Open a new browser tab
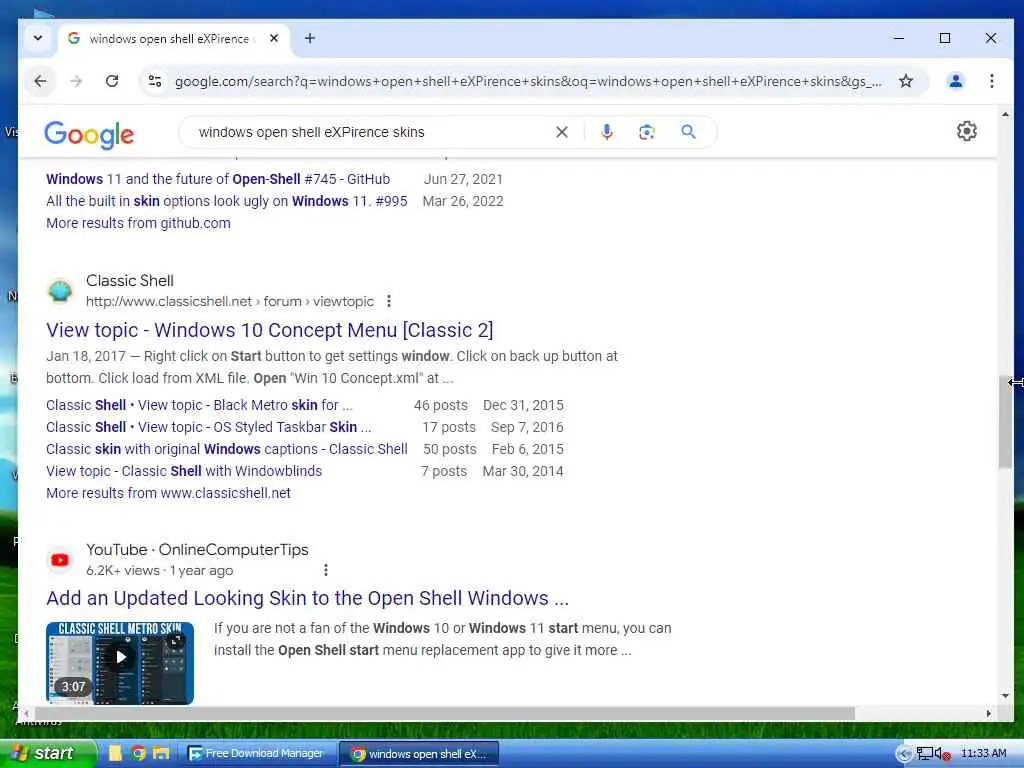The height and width of the screenshot is (768, 1024). pyautogui.click(x=310, y=39)
